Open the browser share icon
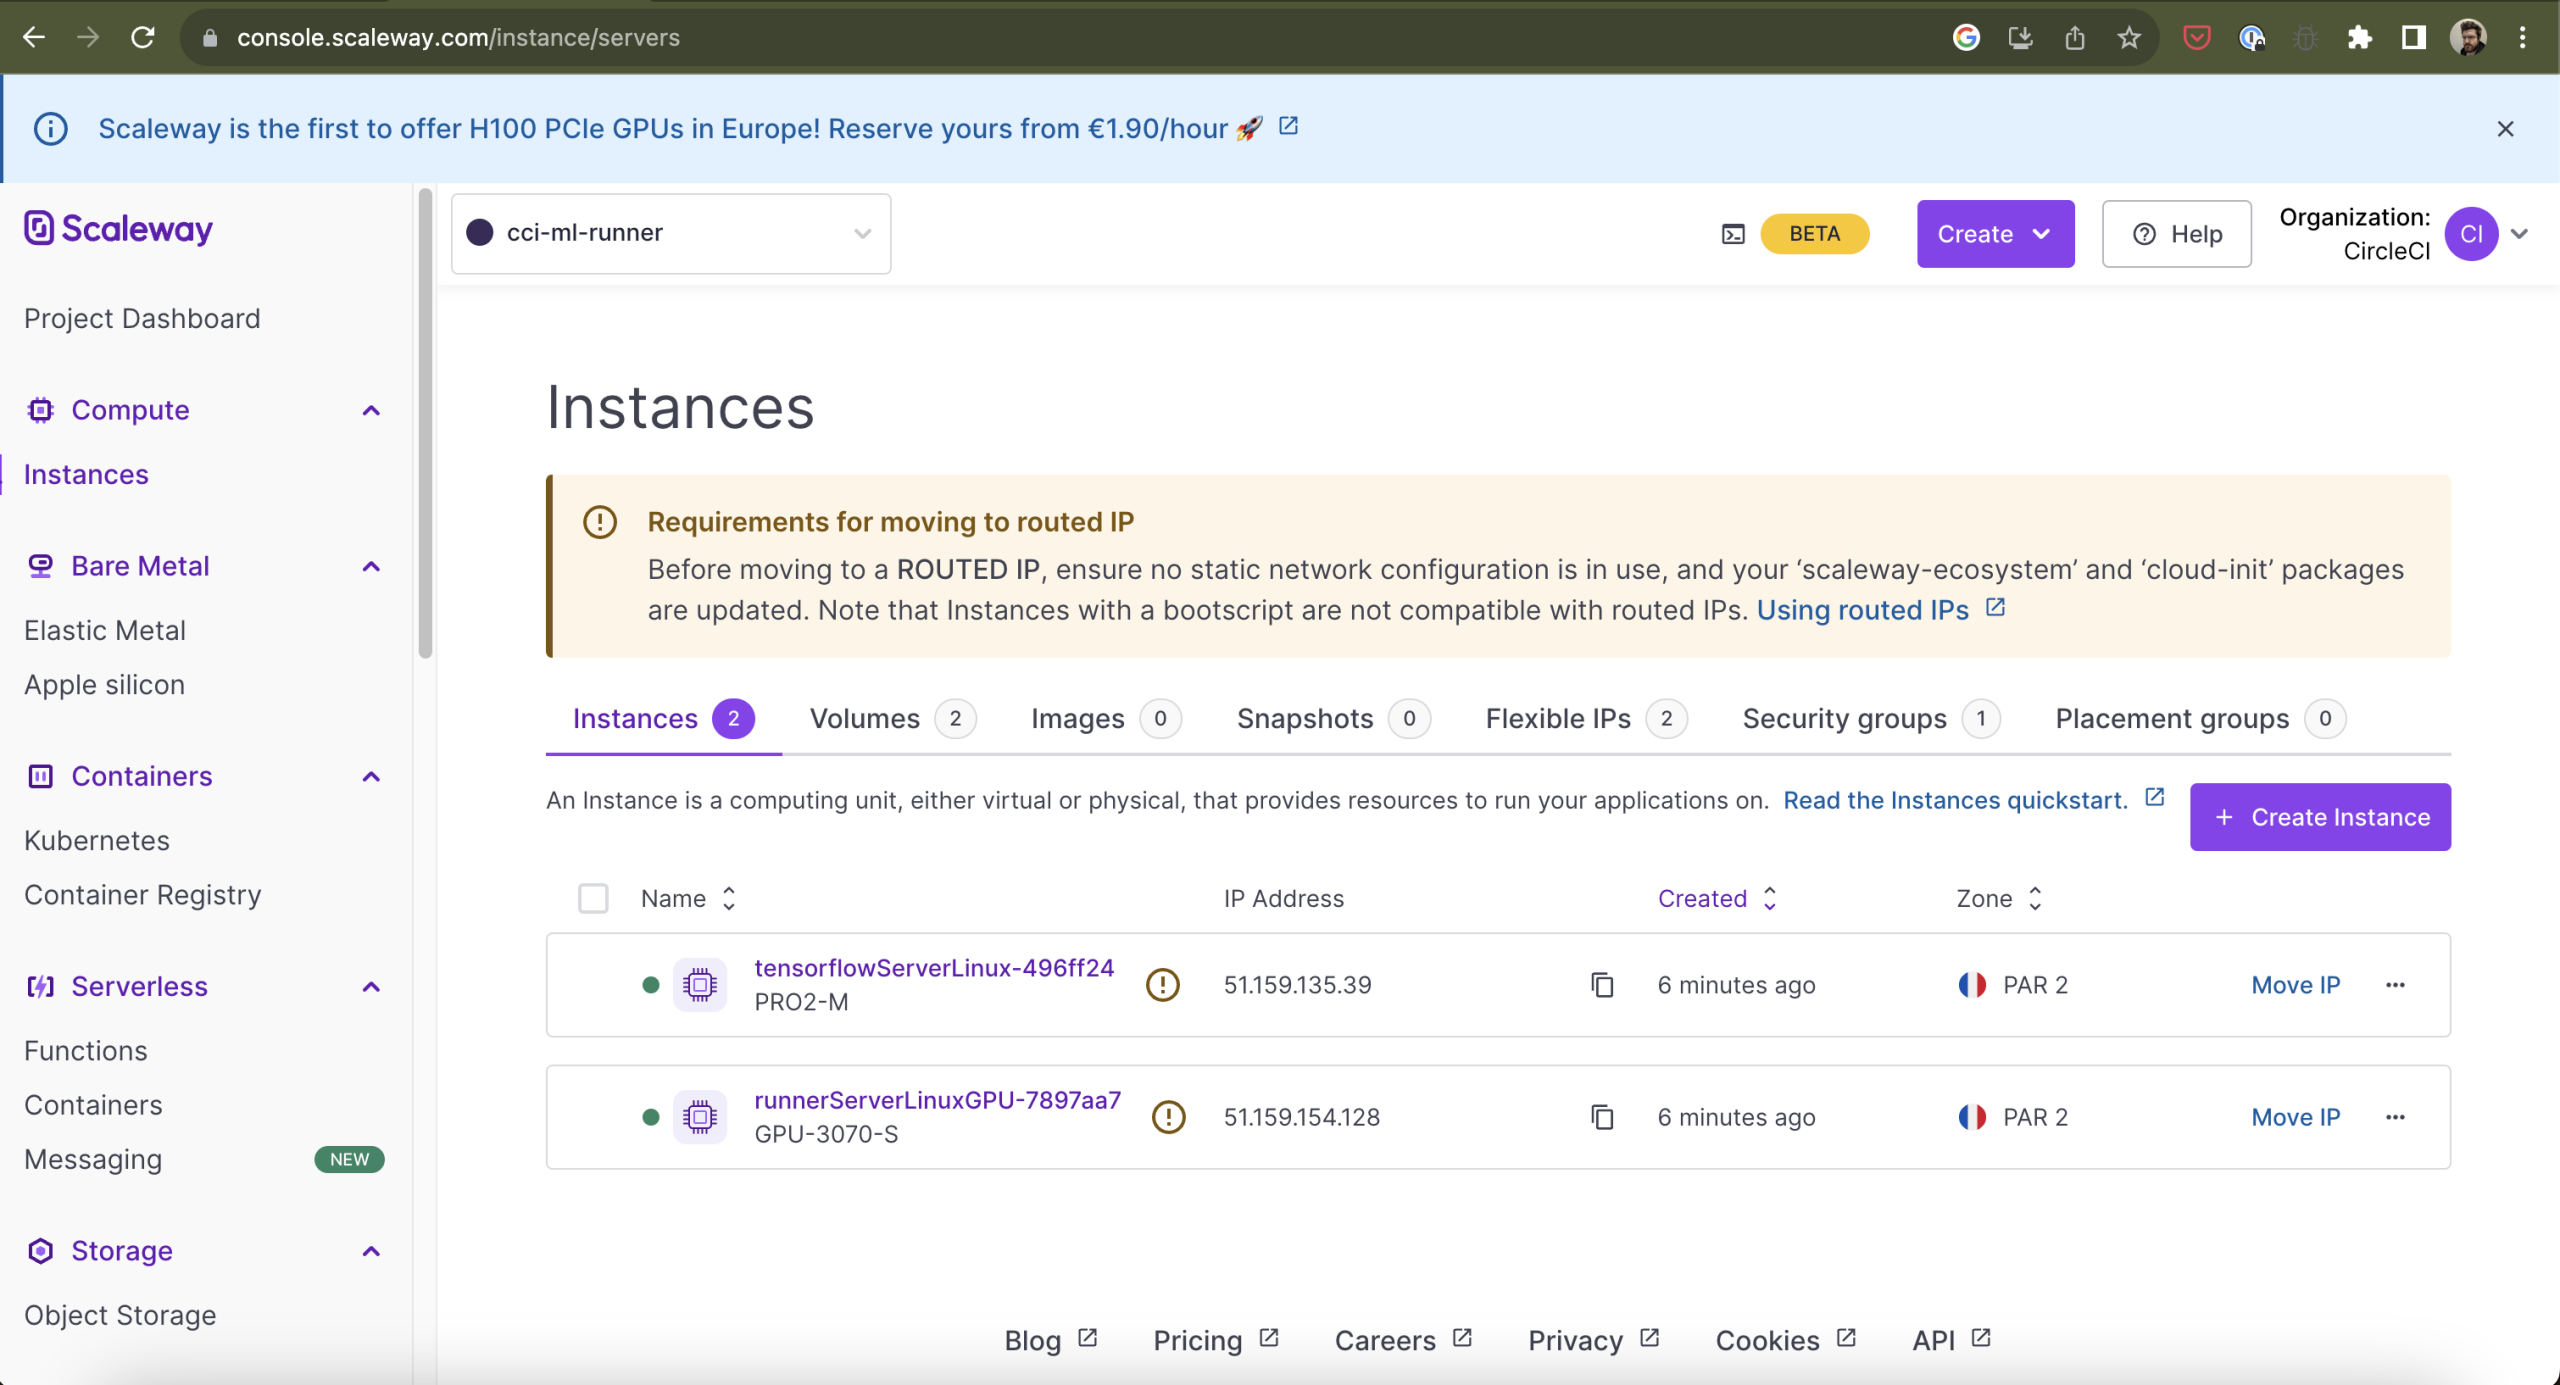The image size is (2560, 1385). pyautogui.click(x=2074, y=38)
